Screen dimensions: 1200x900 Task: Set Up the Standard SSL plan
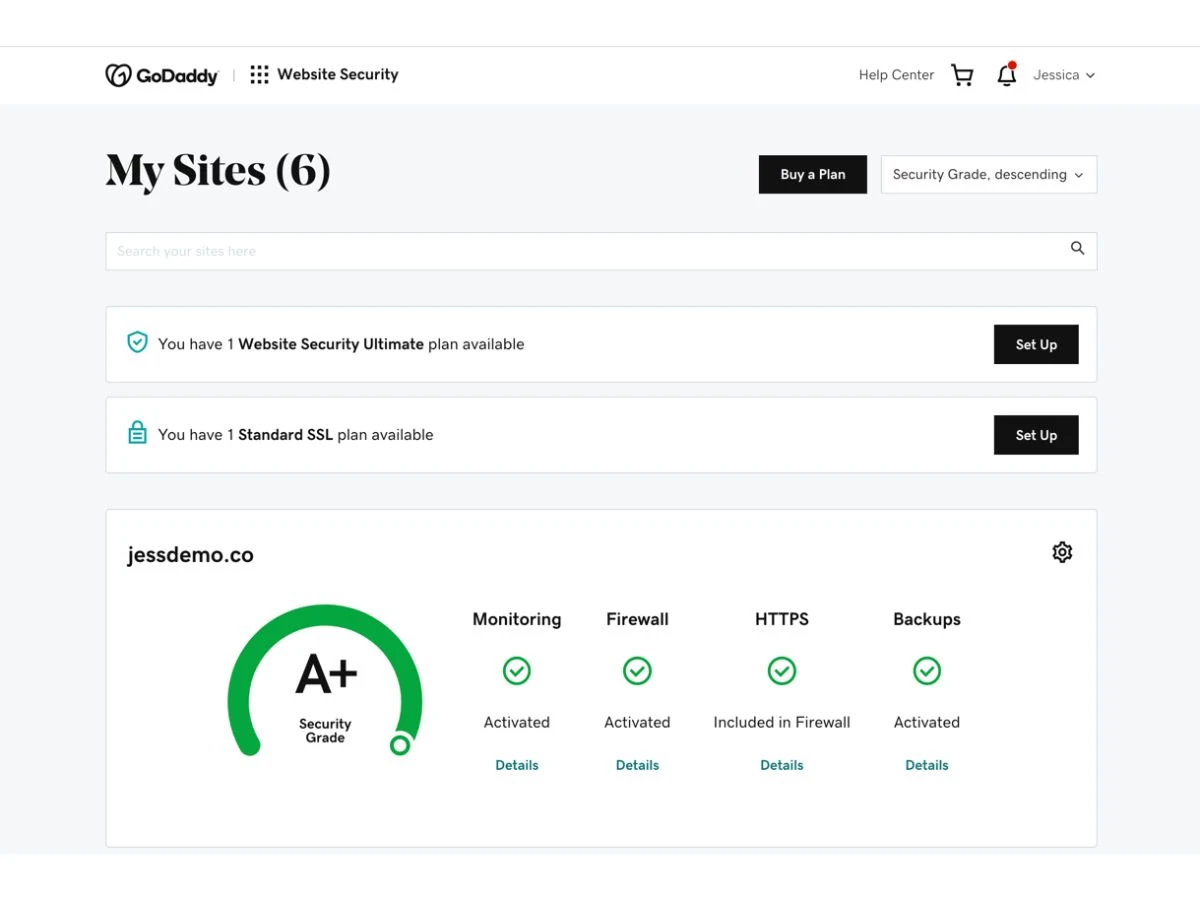point(1036,435)
